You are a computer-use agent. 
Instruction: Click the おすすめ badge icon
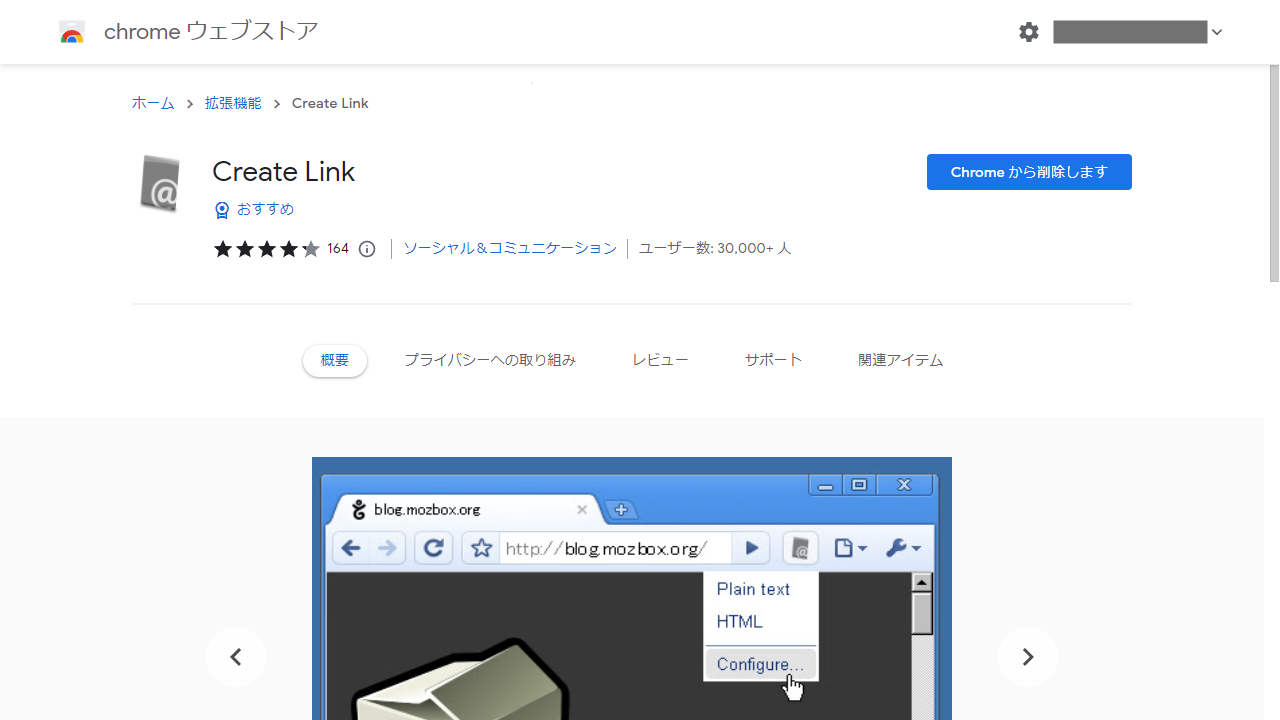tap(222, 210)
